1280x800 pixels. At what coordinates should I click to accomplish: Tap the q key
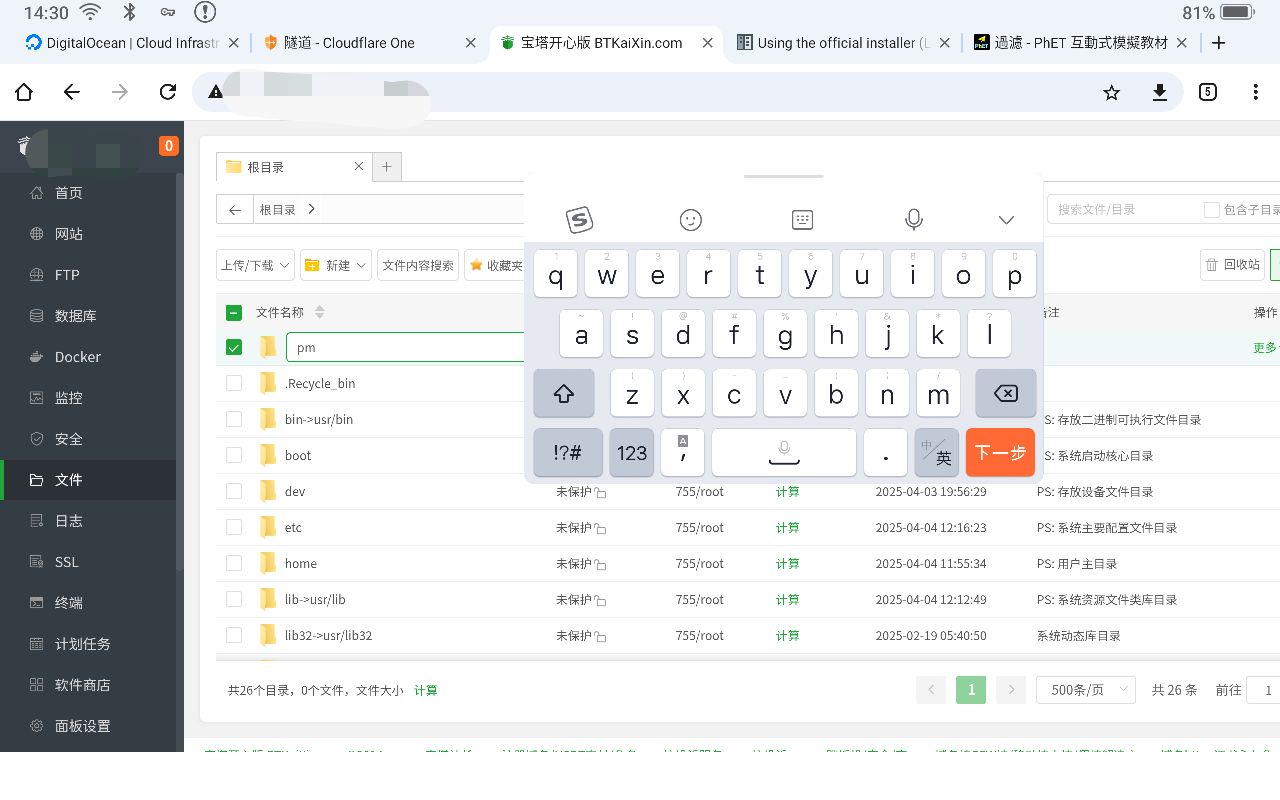tap(556, 274)
